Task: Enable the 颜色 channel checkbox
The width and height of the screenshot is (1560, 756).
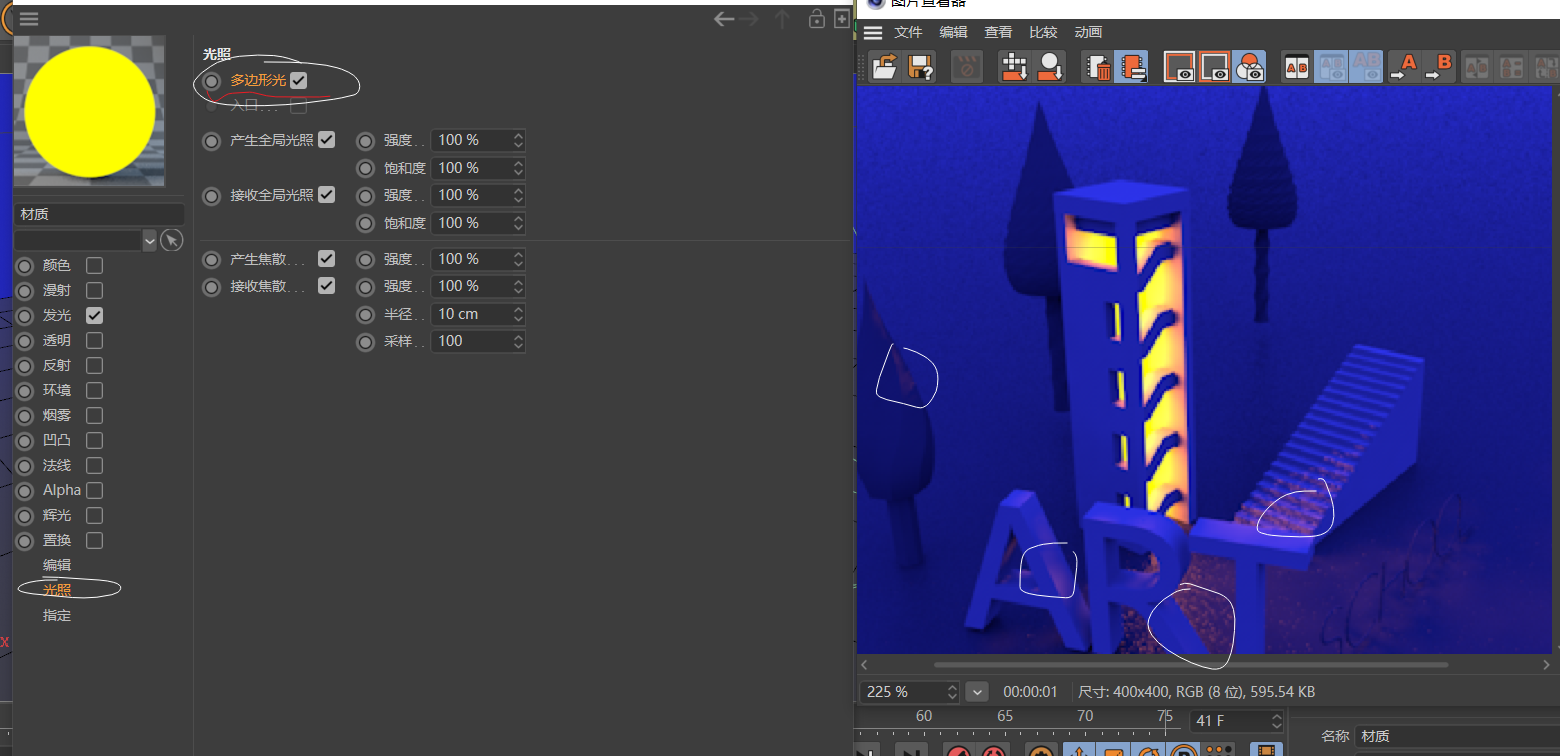Action: (94, 265)
